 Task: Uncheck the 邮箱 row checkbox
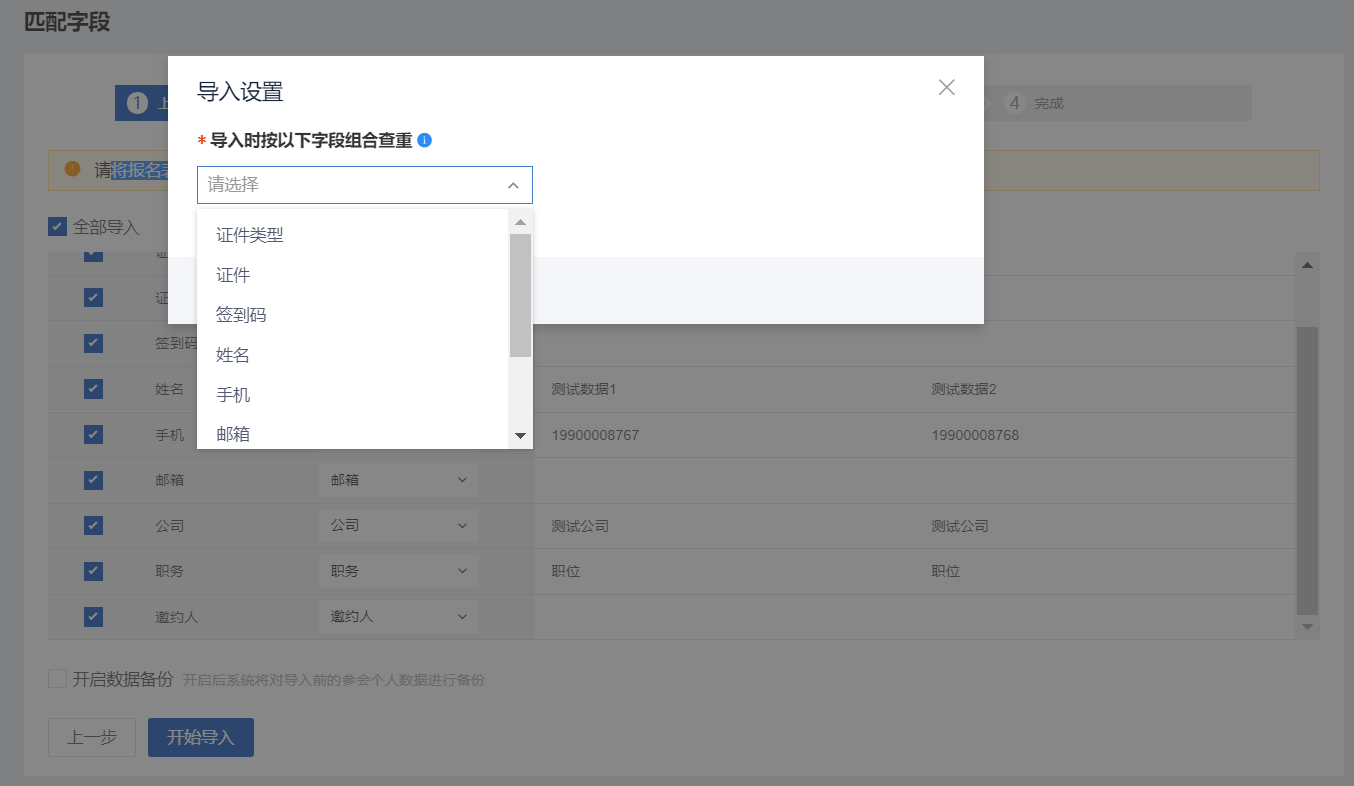(x=93, y=480)
